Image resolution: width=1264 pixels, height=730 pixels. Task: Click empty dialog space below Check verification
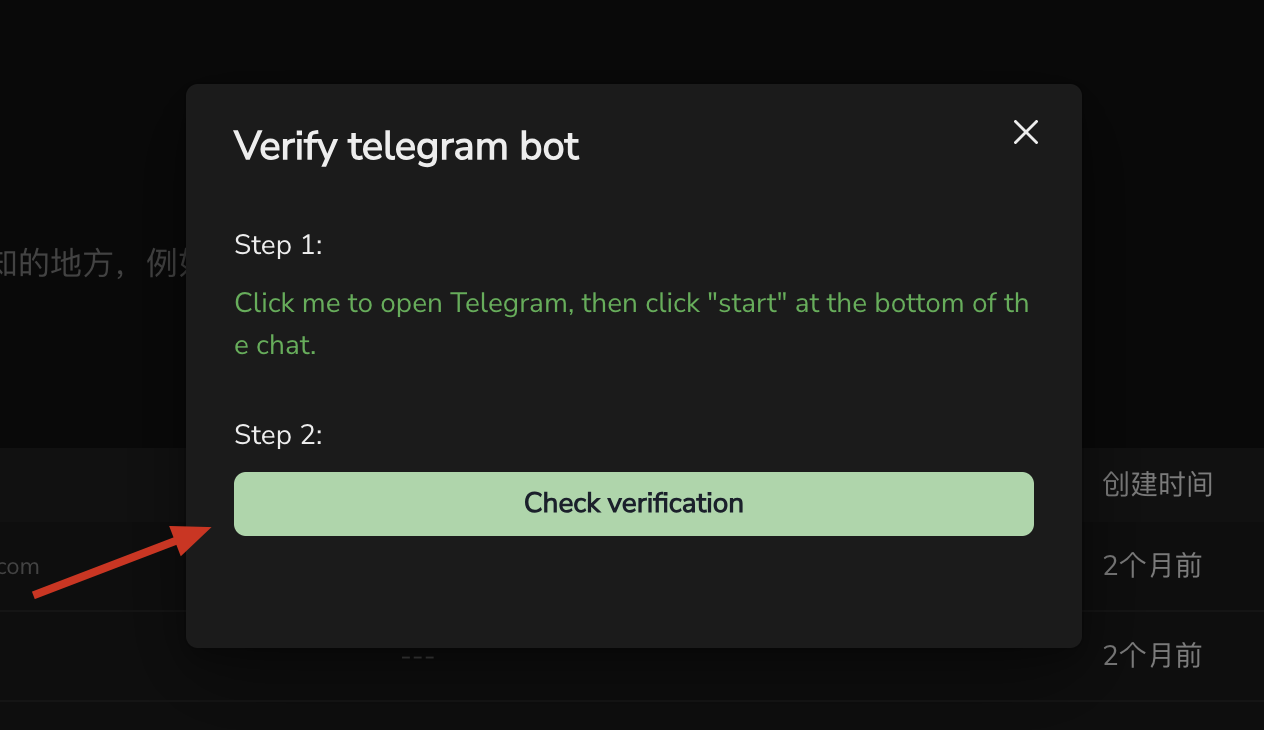tap(633, 590)
